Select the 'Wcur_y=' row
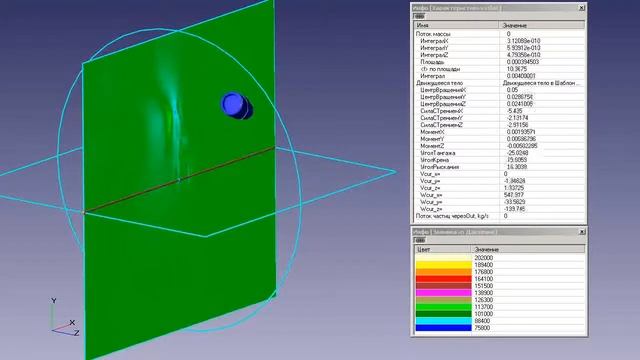This screenshot has height=360, width=640. pos(499,202)
